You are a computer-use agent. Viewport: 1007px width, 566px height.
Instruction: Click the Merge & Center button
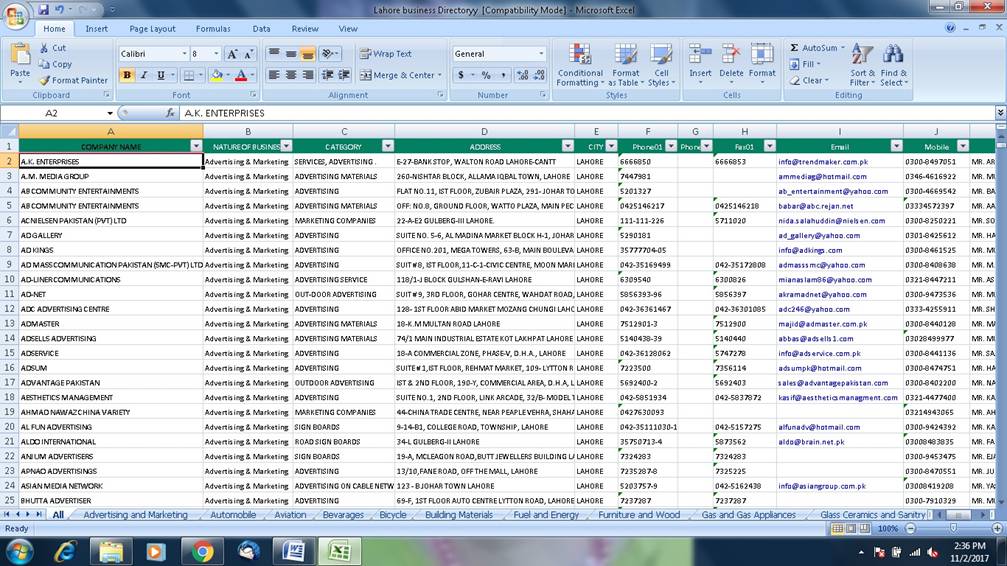click(x=398, y=75)
